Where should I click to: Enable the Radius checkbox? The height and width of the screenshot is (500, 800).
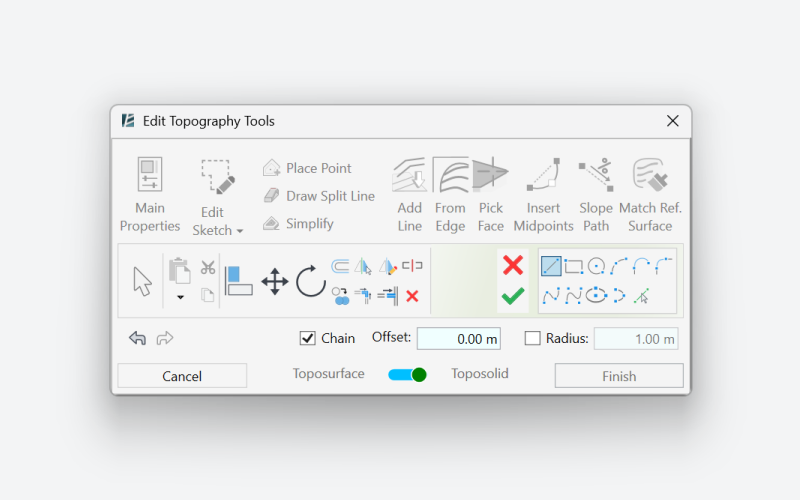[x=533, y=339]
